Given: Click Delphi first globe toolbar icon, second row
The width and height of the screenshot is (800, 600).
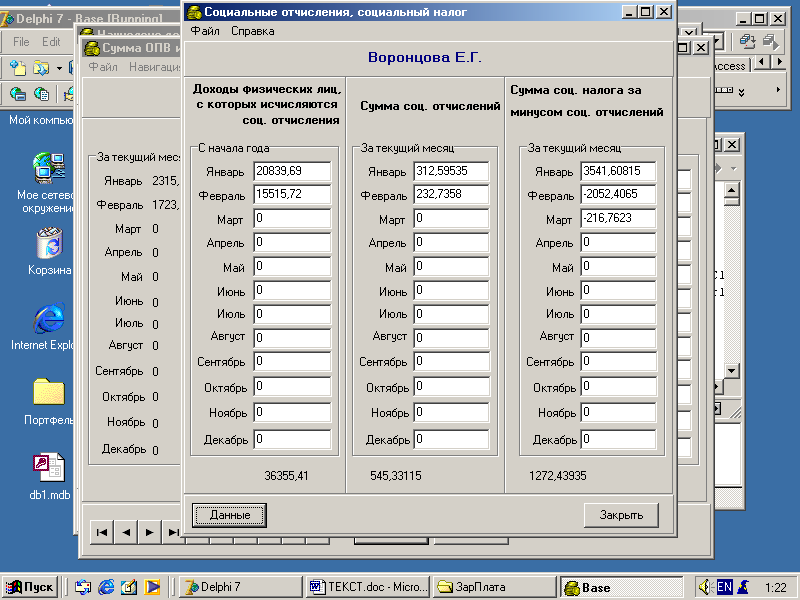Looking at the screenshot, I should [x=18, y=93].
